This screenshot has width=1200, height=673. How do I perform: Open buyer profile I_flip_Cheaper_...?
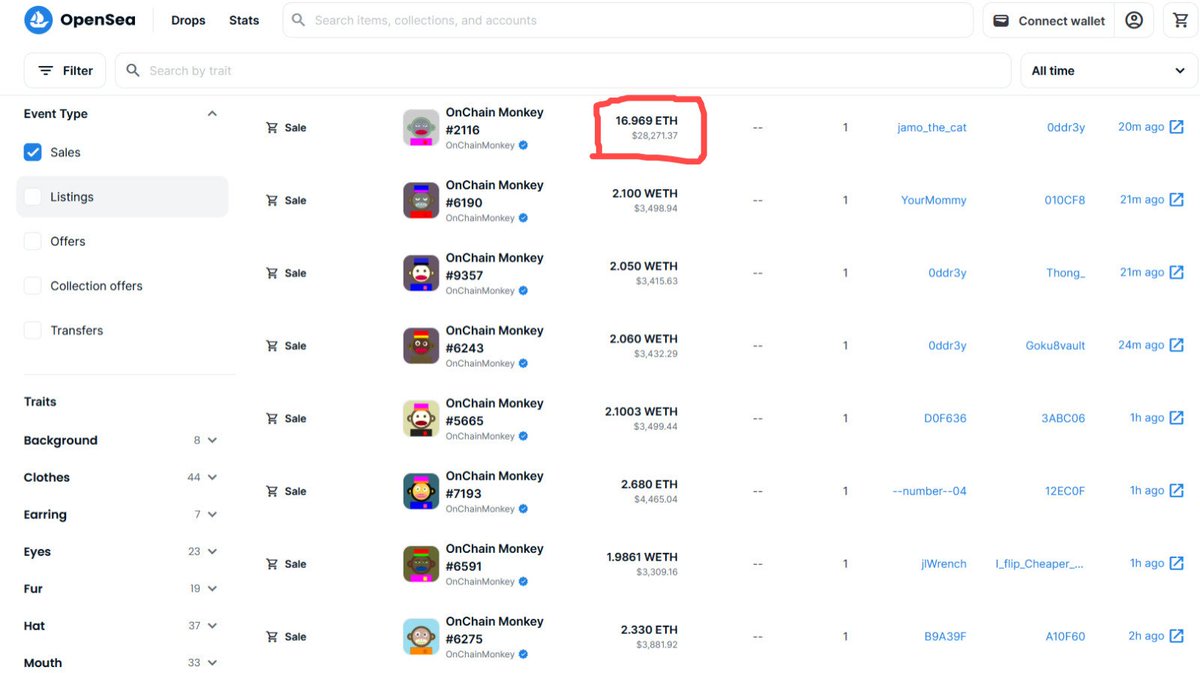click(1040, 564)
